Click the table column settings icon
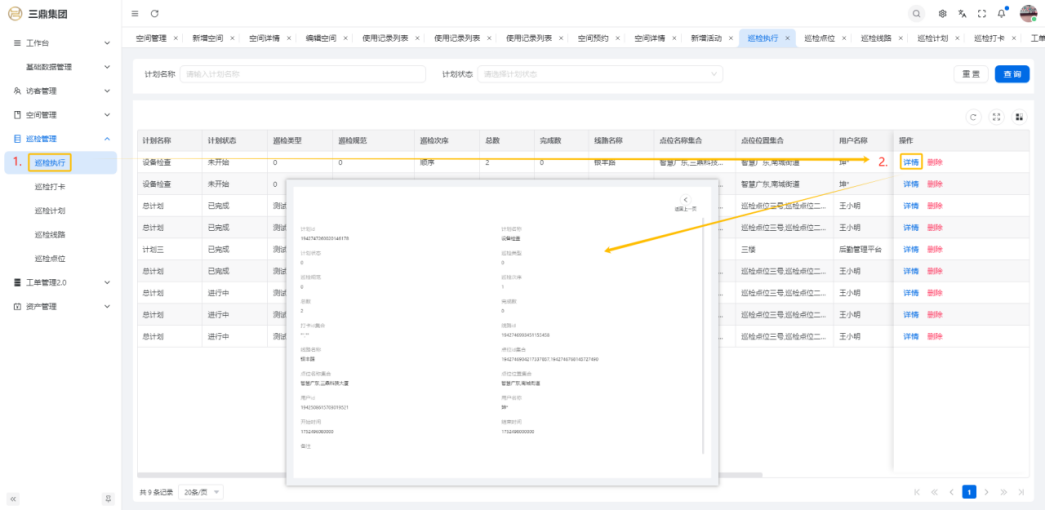This screenshot has width=1045, height=510. (1019, 117)
